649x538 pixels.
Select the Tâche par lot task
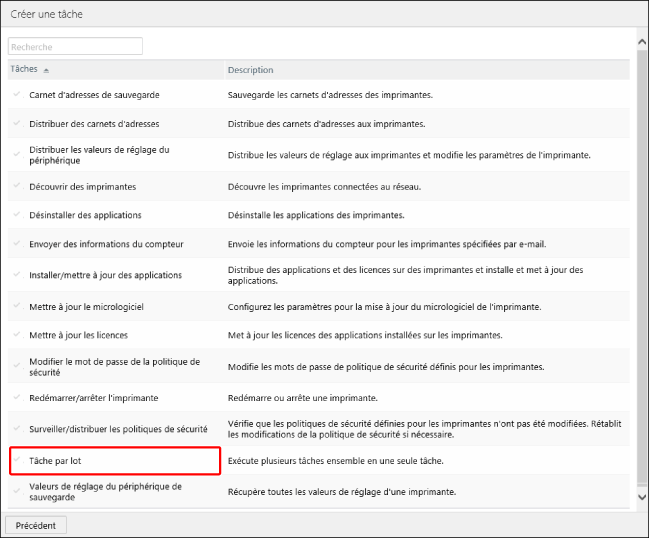click(x=58, y=461)
